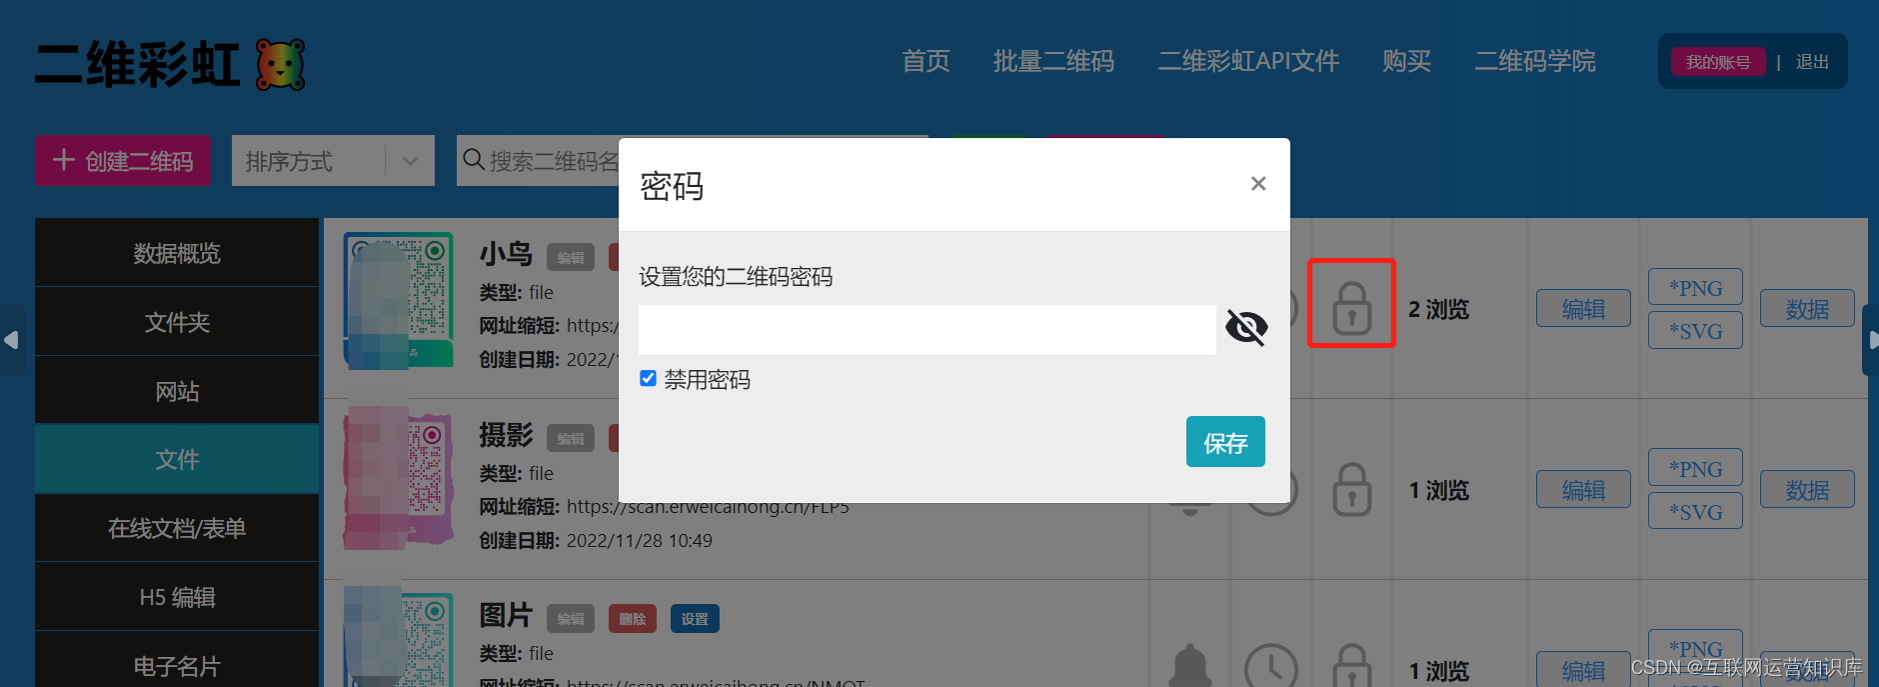Download *SVG for 小鸟 row

click(1695, 331)
